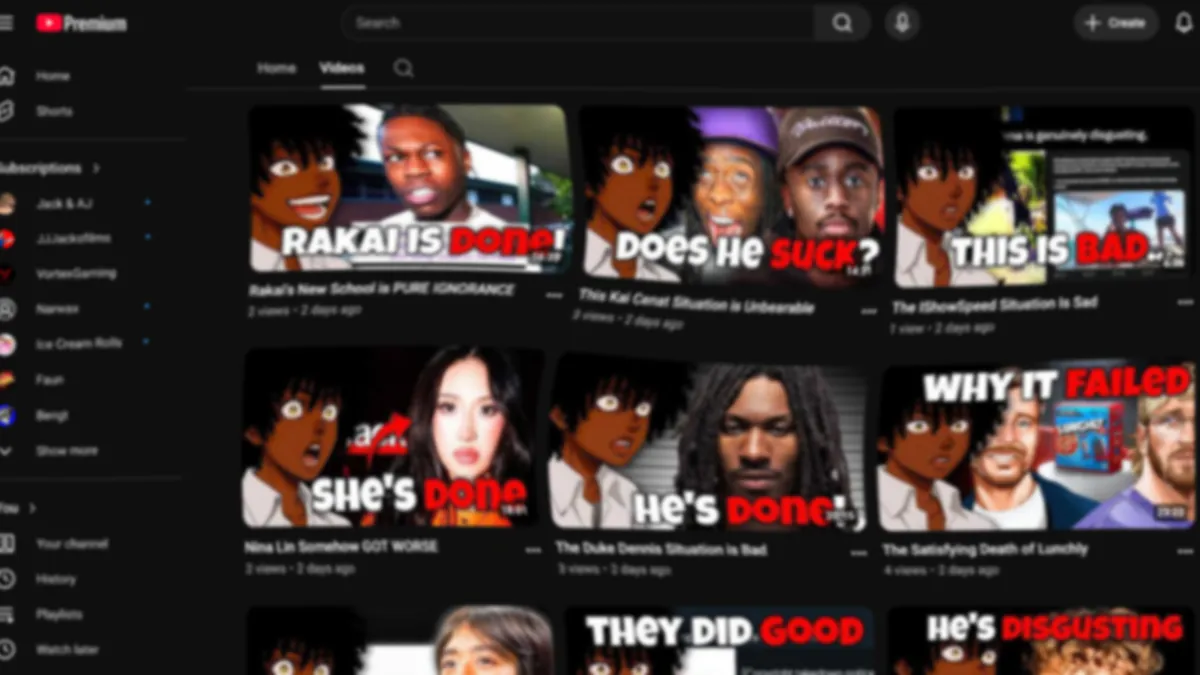Start voice search with the microphone

902,23
